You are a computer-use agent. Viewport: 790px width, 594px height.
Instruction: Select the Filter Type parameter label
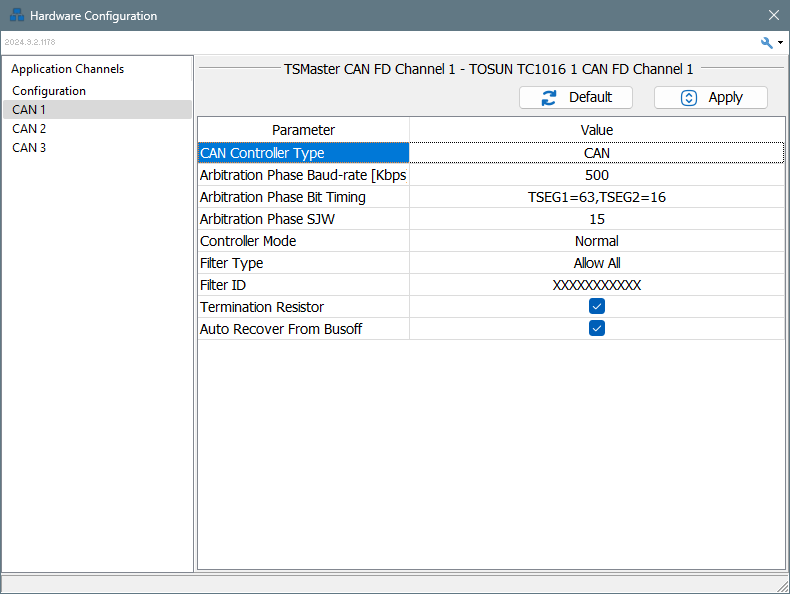pos(303,263)
